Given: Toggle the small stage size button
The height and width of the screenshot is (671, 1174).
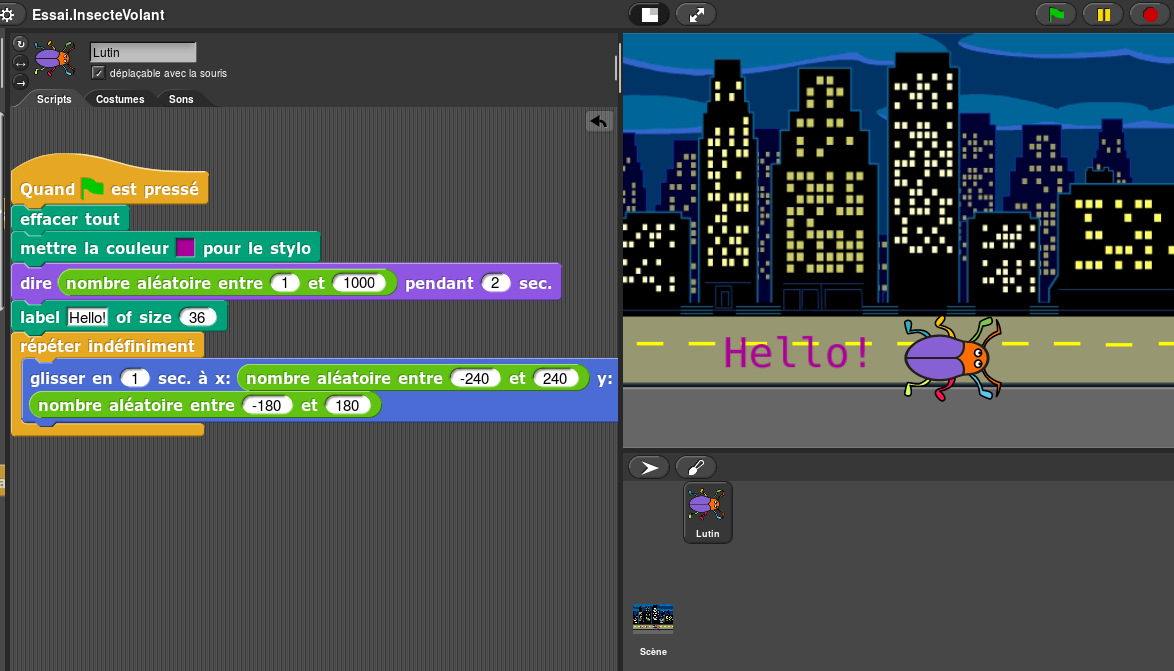Looking at the screenshot, I should (649, 15).
